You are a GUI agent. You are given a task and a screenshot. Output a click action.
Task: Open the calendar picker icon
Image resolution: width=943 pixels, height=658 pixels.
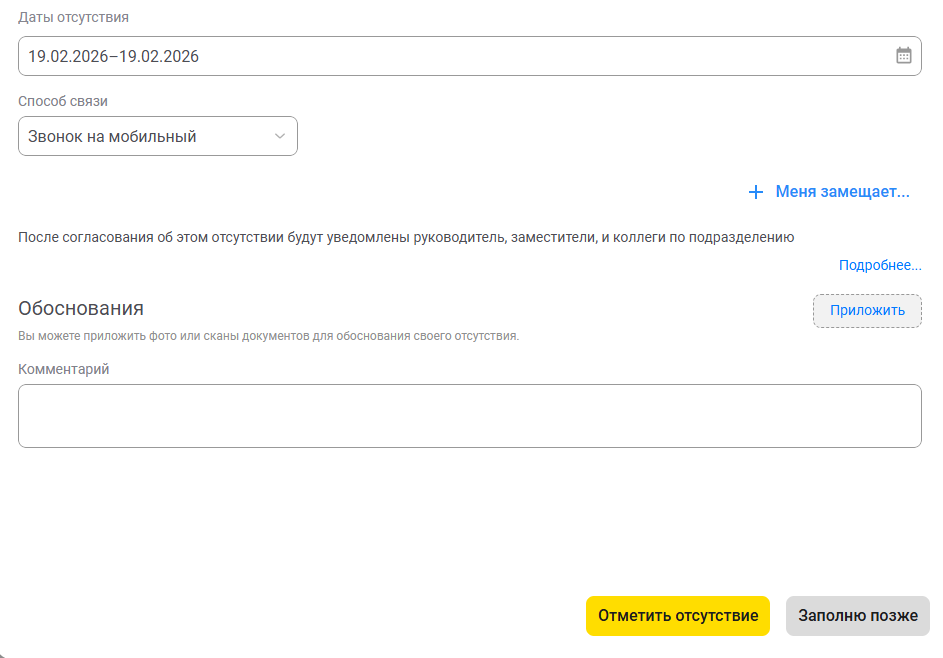click(903, 56)
